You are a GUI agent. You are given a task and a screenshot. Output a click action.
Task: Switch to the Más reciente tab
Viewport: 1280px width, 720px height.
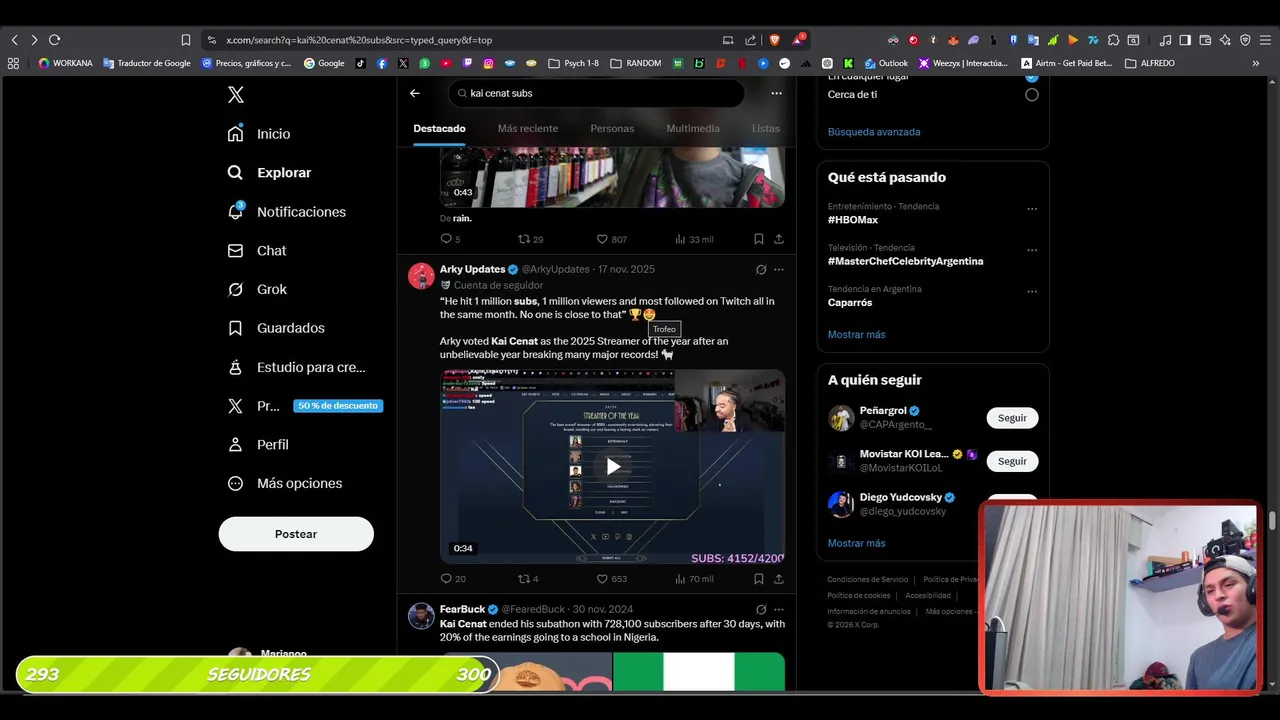tap(528, 128)
